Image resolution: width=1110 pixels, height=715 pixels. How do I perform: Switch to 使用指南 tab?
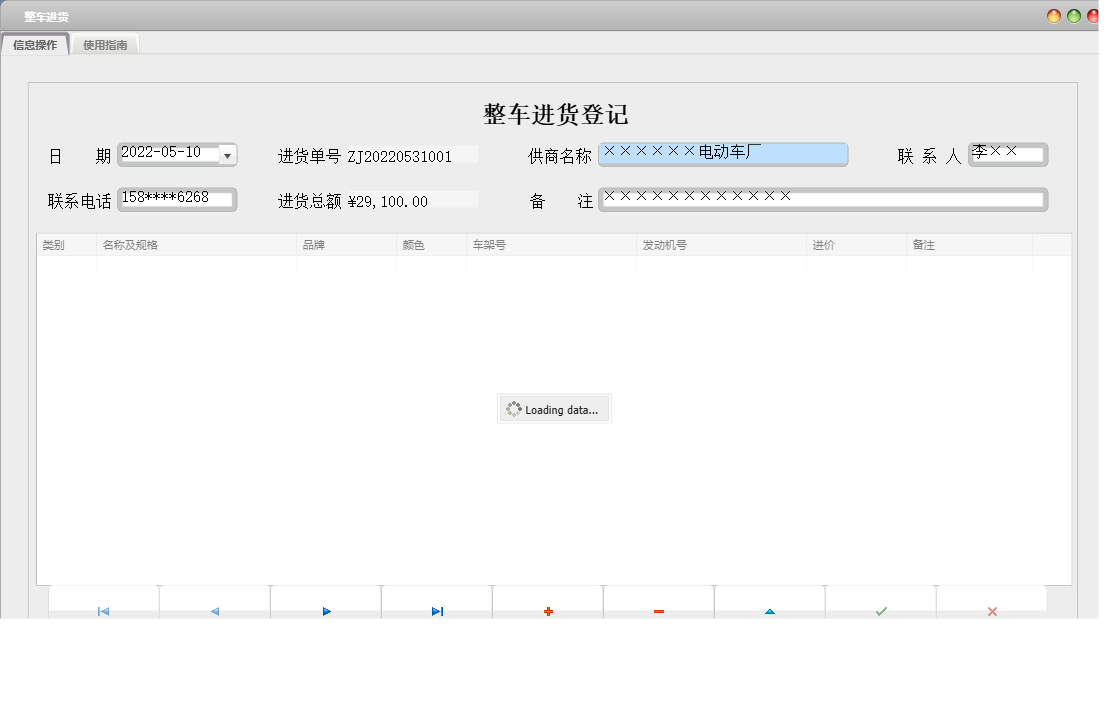pyautogui.click(x=105, y=45)
